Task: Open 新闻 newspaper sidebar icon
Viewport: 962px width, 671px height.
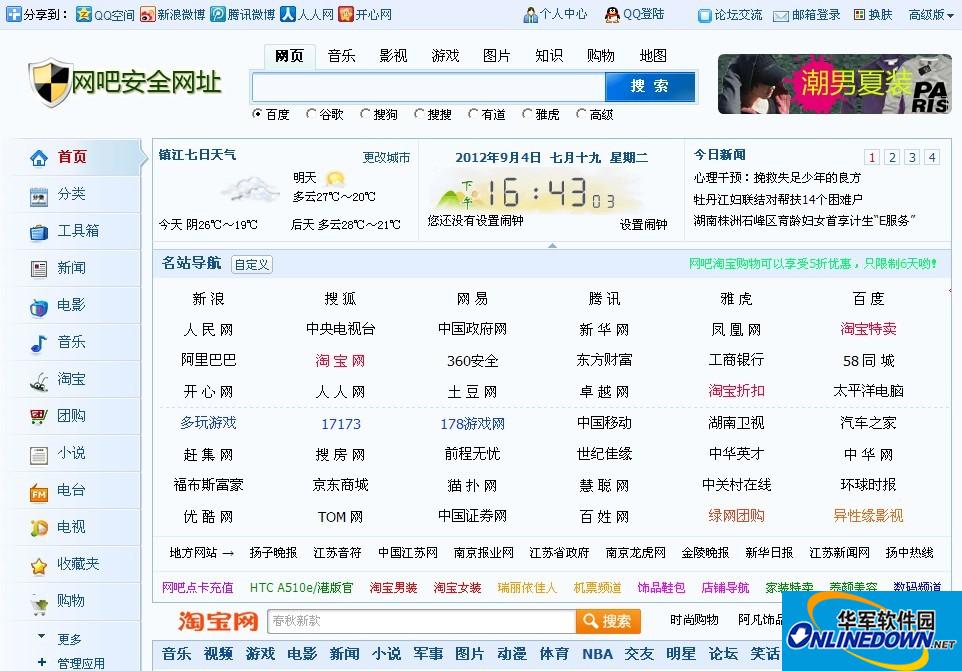Action: (39, 269)
